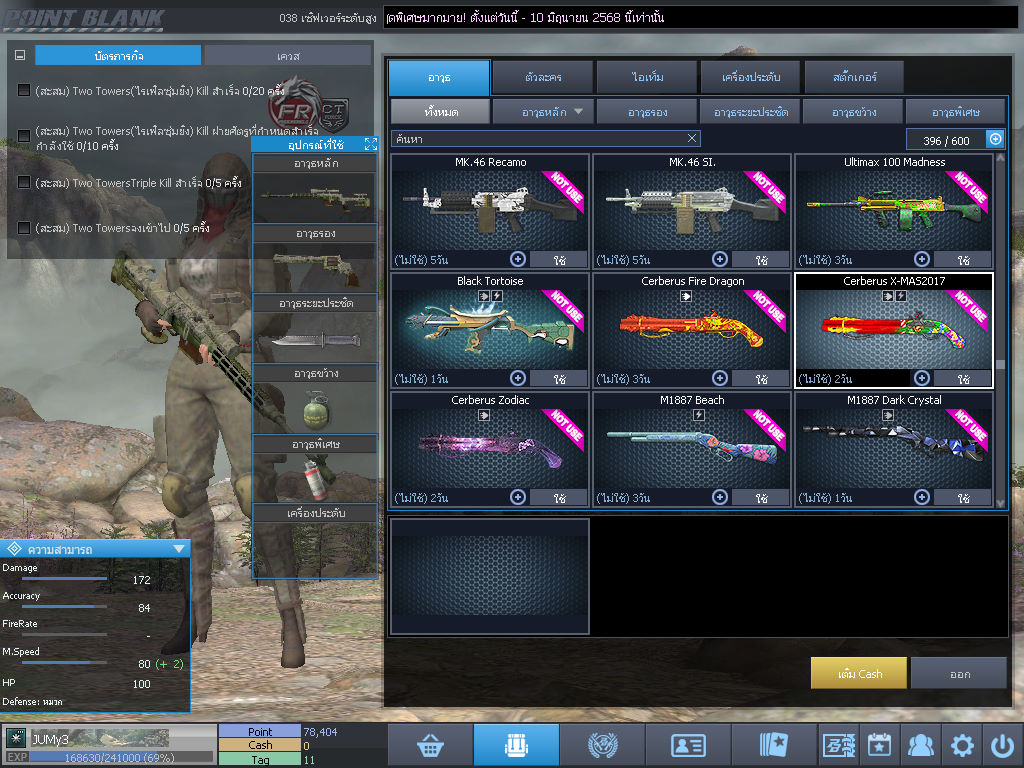The image size is (1024, 768).
Task: Open the mission cards icon
Action: (774, 745)
